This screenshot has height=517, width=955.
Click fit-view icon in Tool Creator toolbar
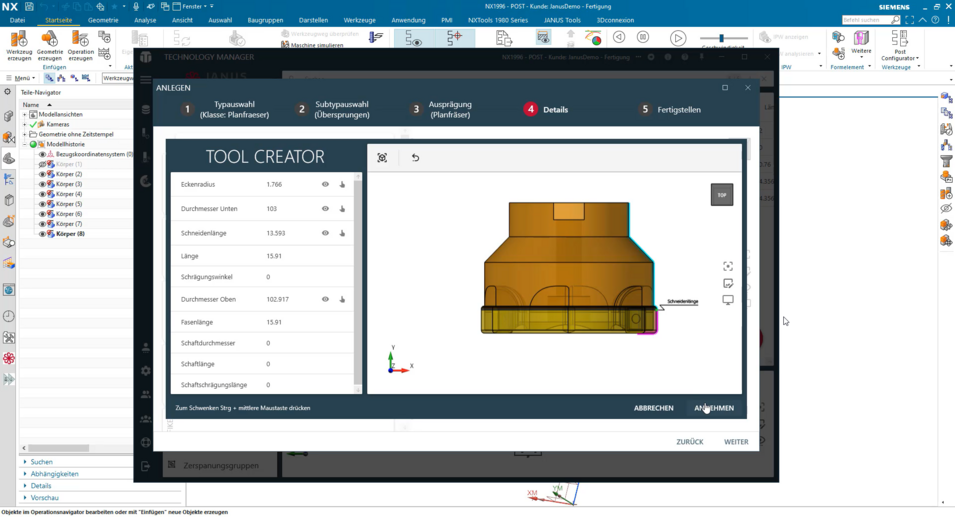click(382, 158)
